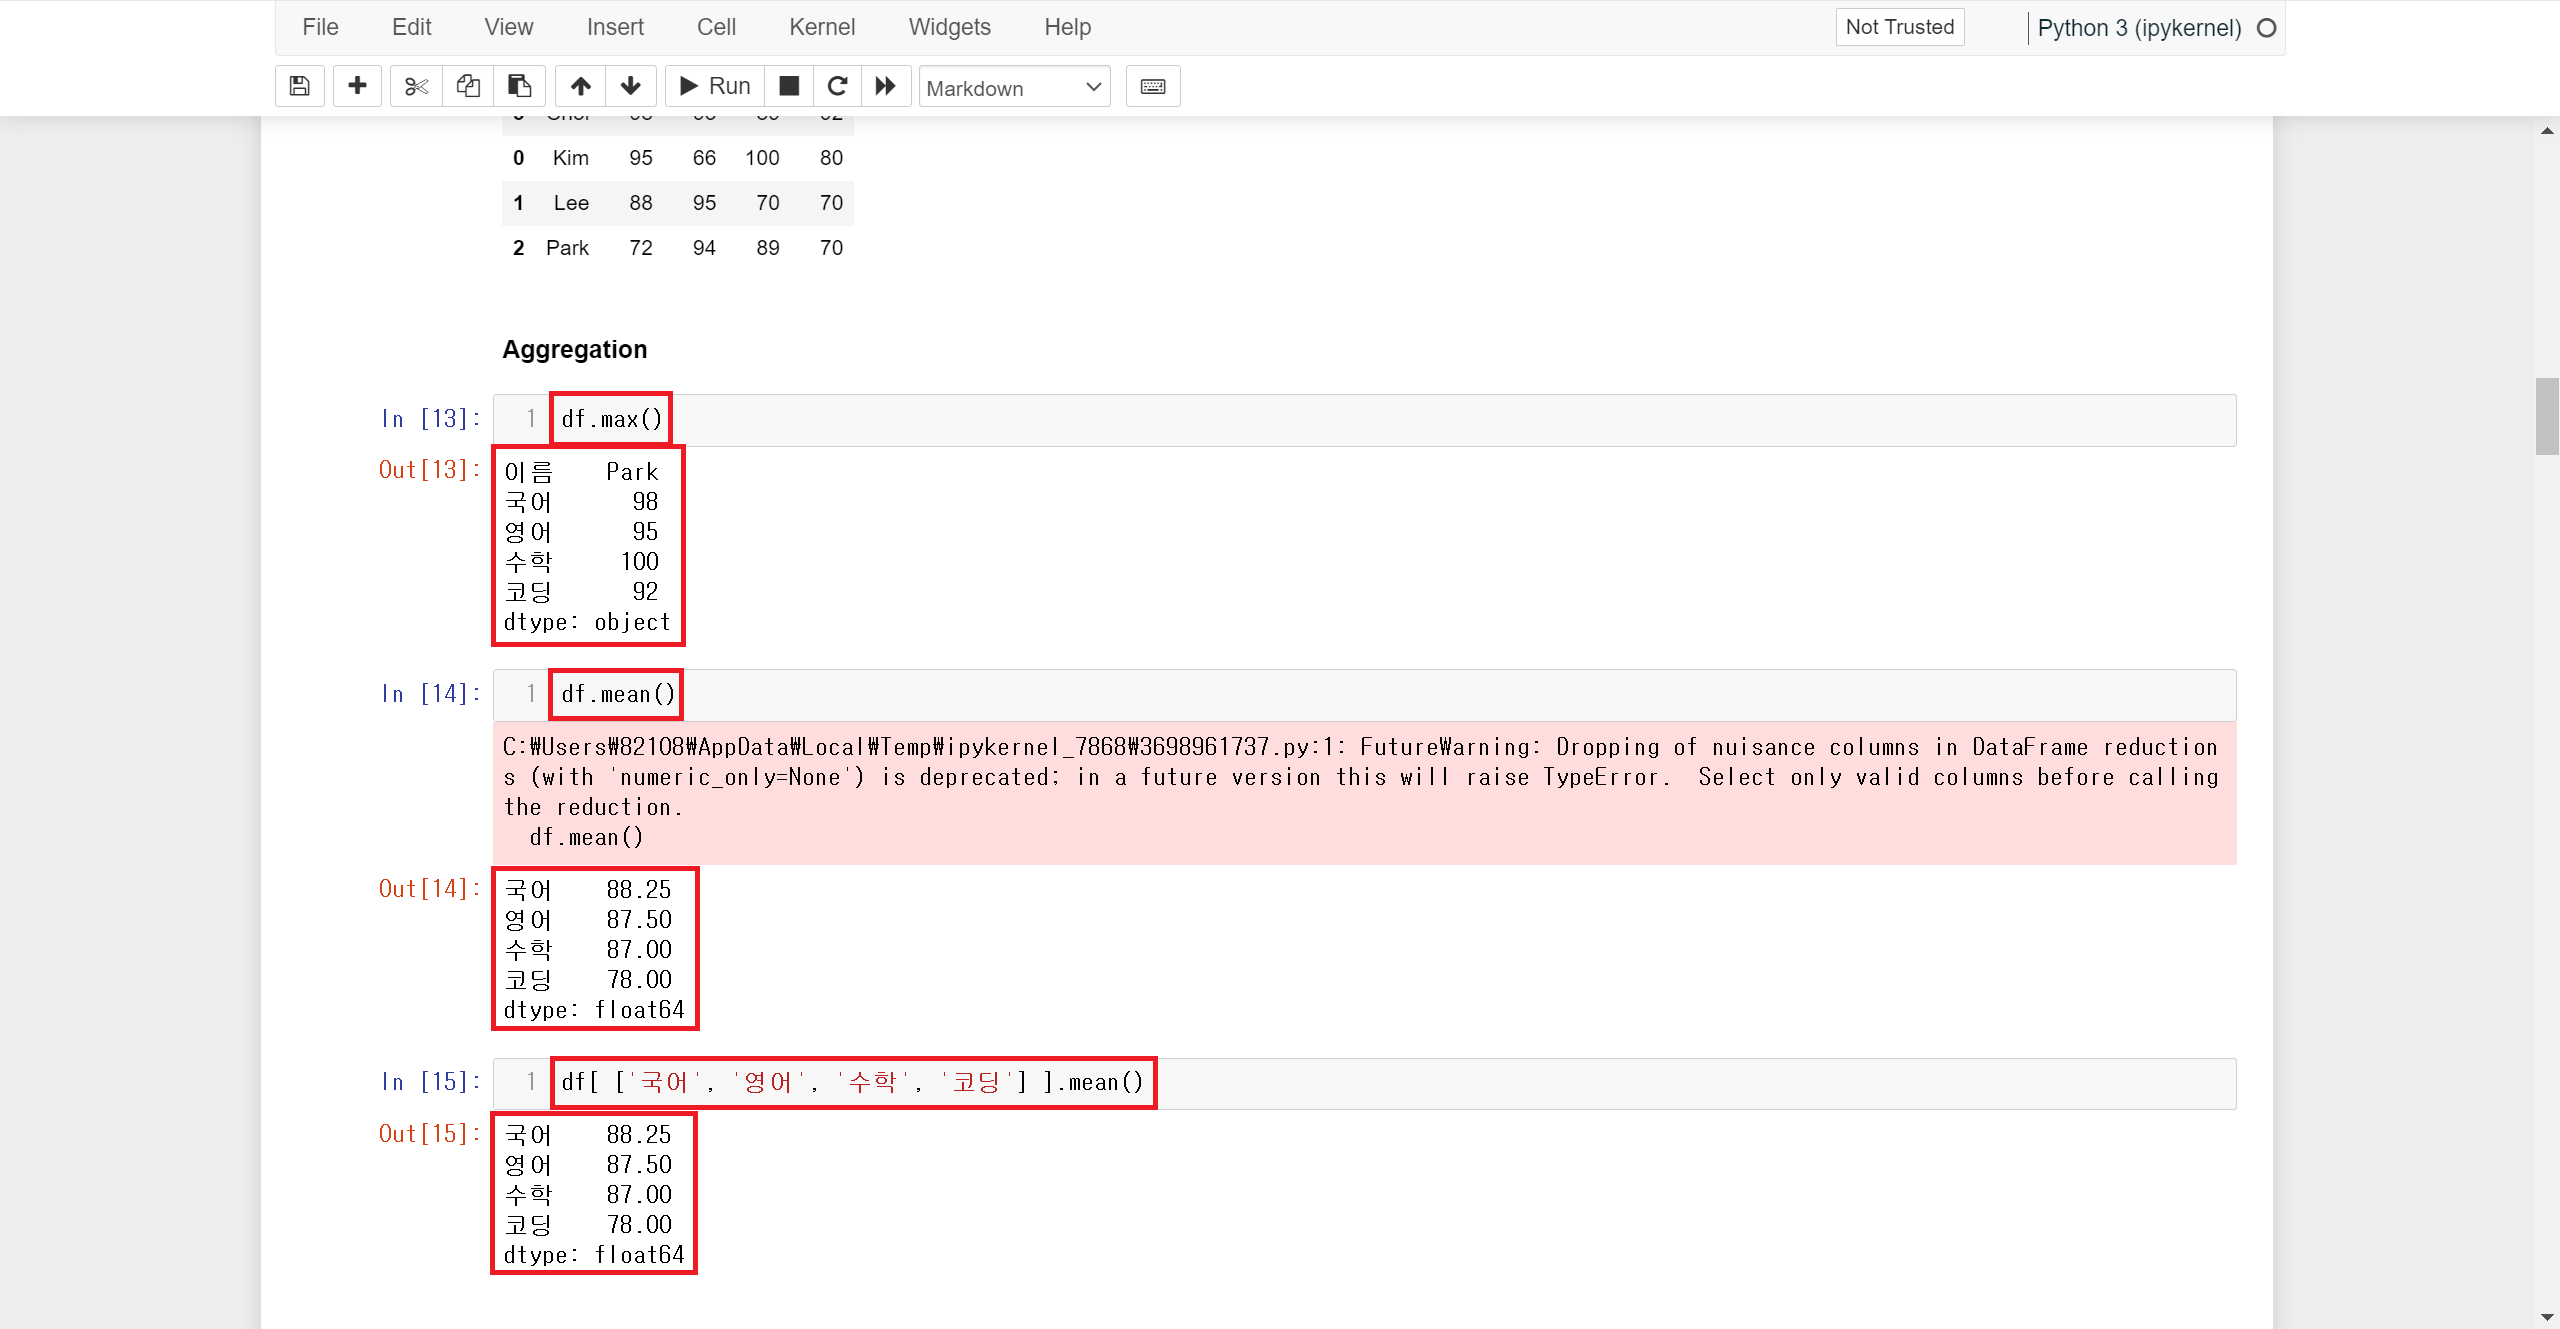
Task: Toggle the Not Trusted notebook button
Action: (1899, 27)
